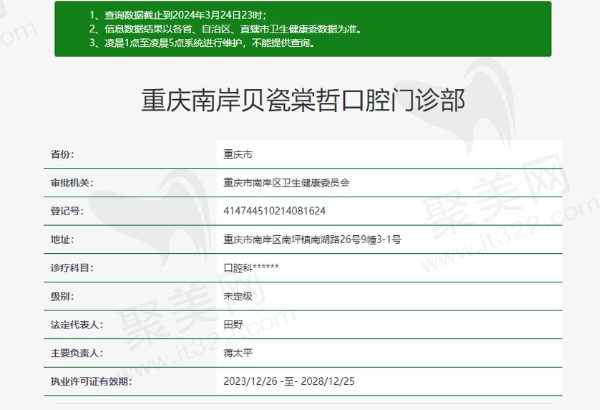Click the name 田野
The width and height of the screenshot is (600, 410).
pos(233,325)
